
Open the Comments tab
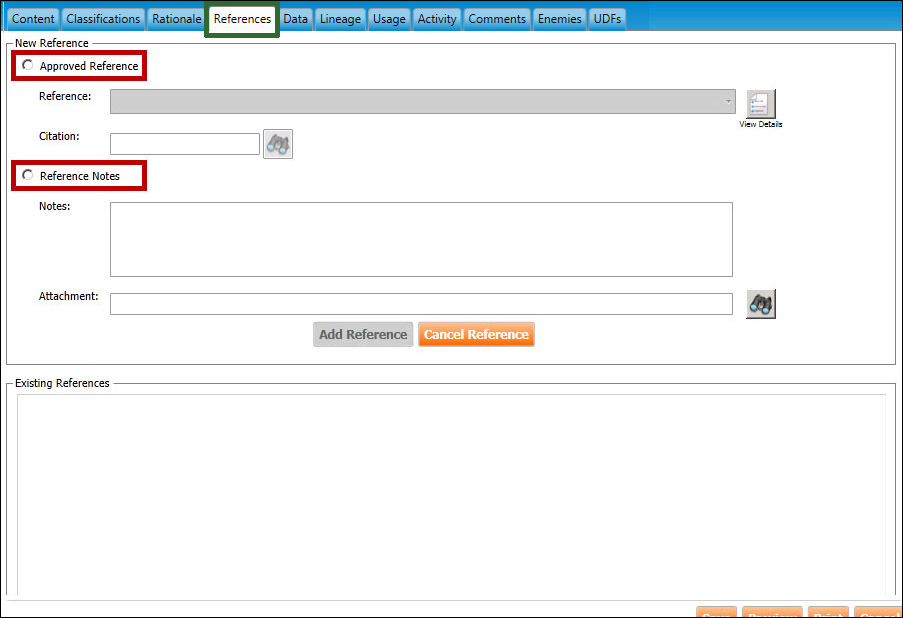[497, 19]
